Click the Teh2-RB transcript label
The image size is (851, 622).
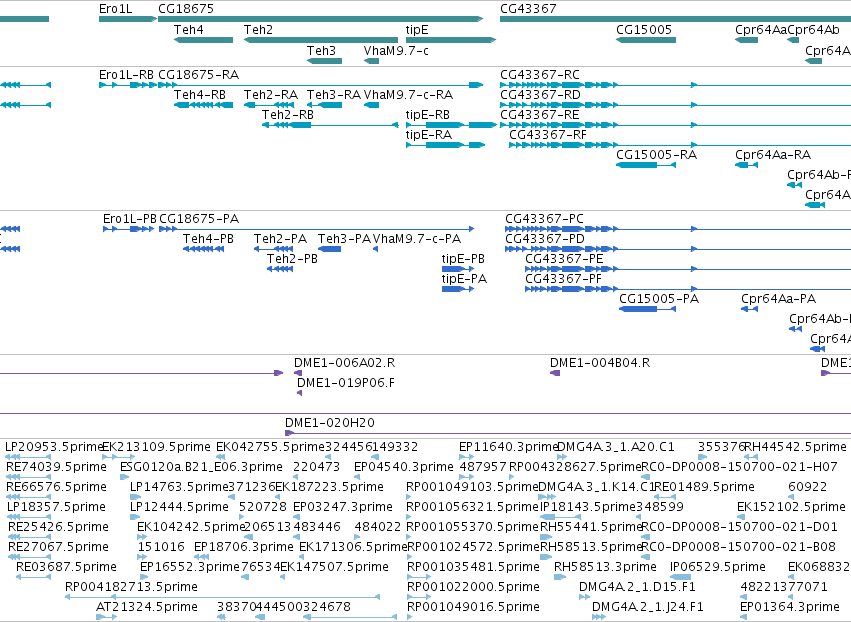[x=288, y=115]
